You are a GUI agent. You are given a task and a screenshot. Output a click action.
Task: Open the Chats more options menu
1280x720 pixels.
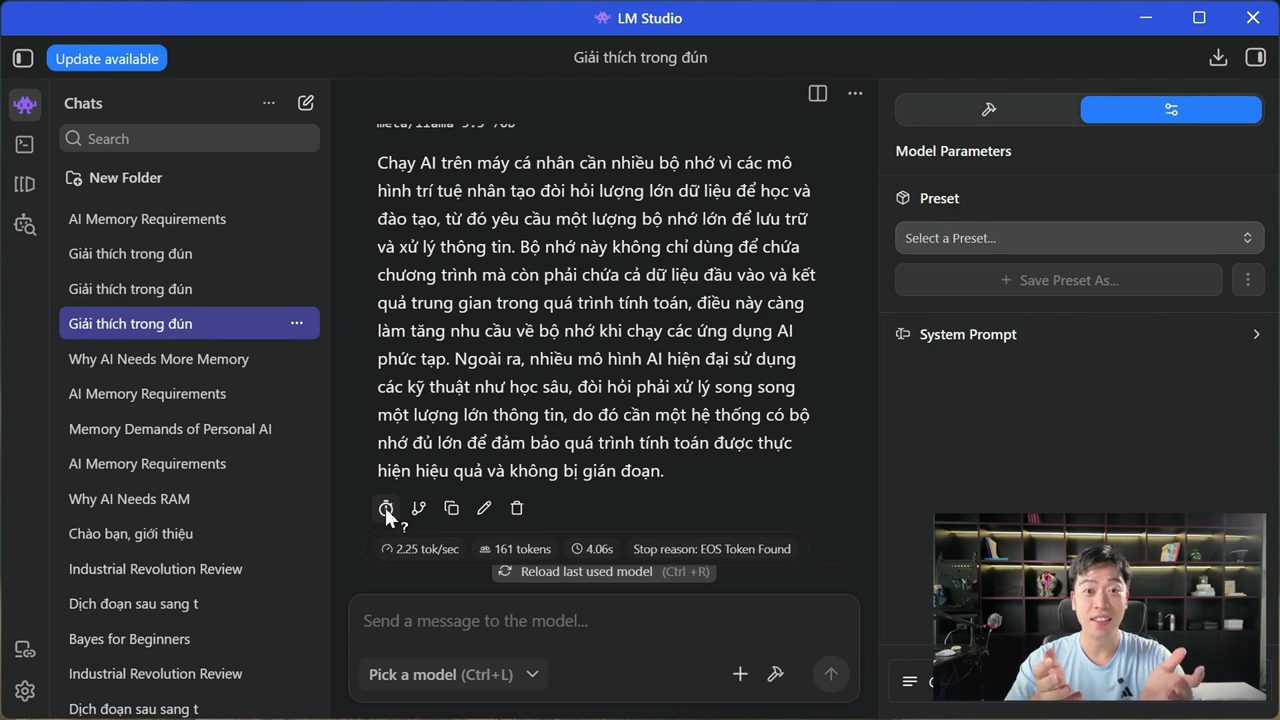tap(268, 103)
